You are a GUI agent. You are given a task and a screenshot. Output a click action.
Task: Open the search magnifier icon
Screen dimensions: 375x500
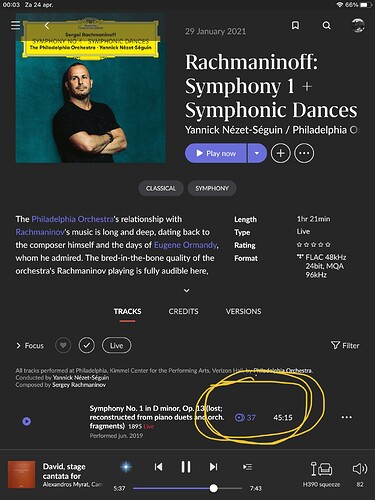click(x=327, y=25)
